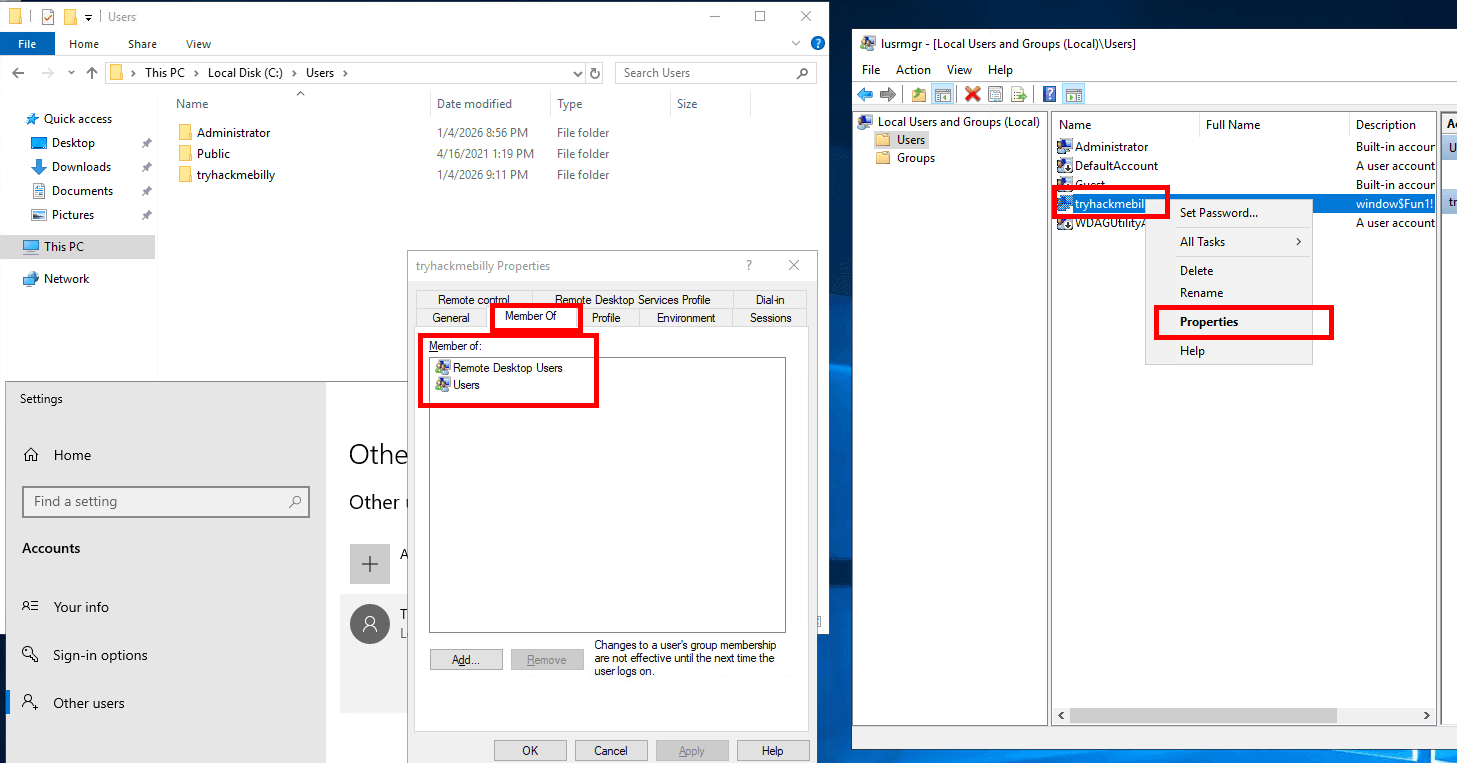Viewport: 1457px width, 763px height.
Task: Click the blue Back arrow in lusrmgr toolbar
Action: click(x=865, y=95)
